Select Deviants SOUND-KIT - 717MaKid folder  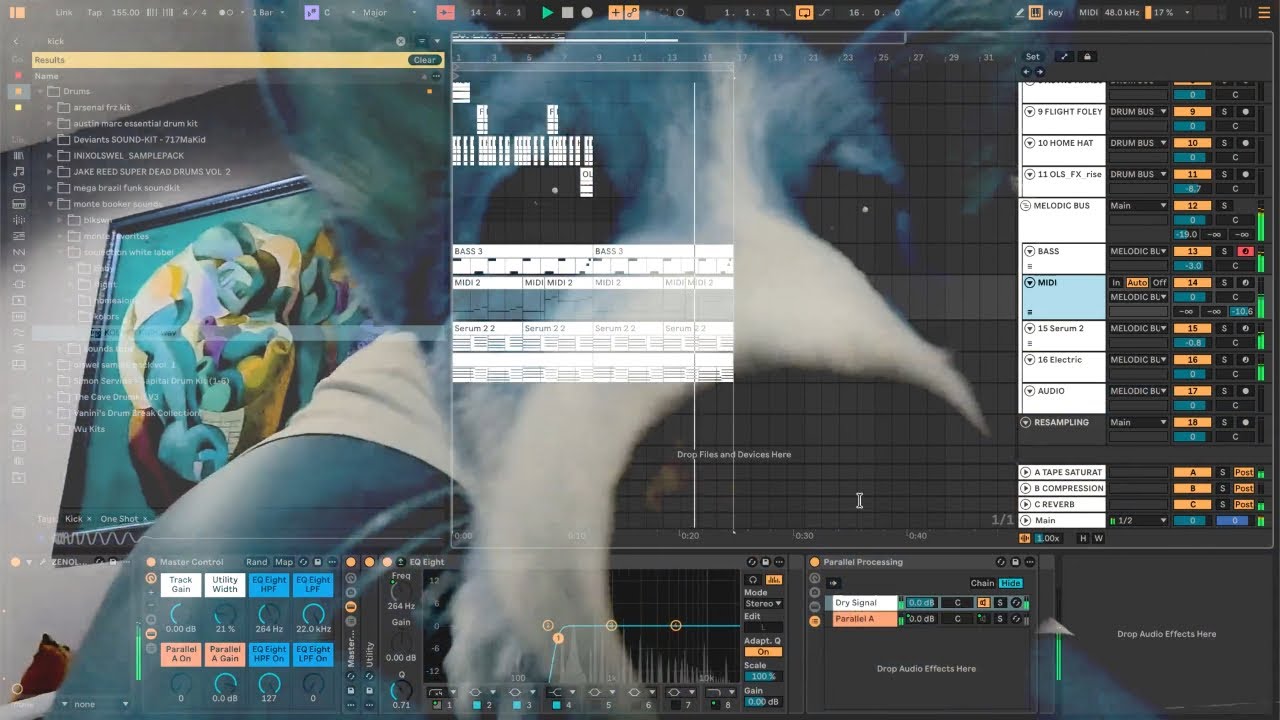click(x=139, y=140)
